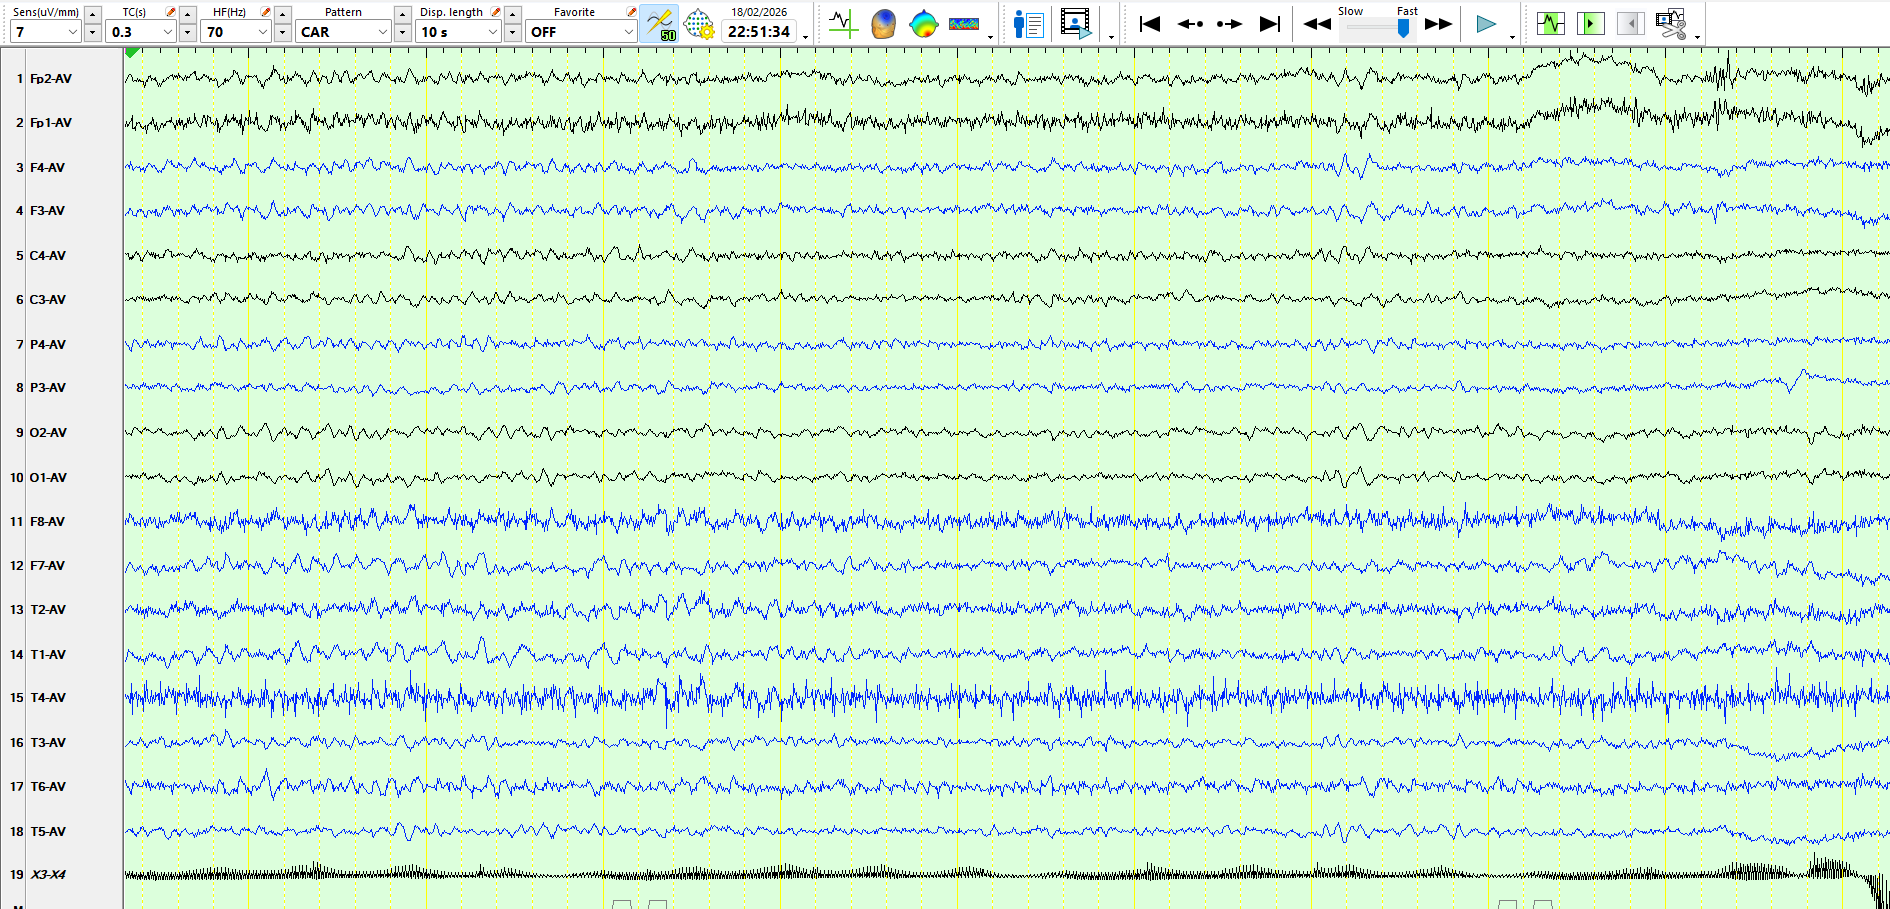Open the spectrogram trend display
The height and width of the screenshot is (909, 1890).
pyautogui.click(x=964, y=24)
